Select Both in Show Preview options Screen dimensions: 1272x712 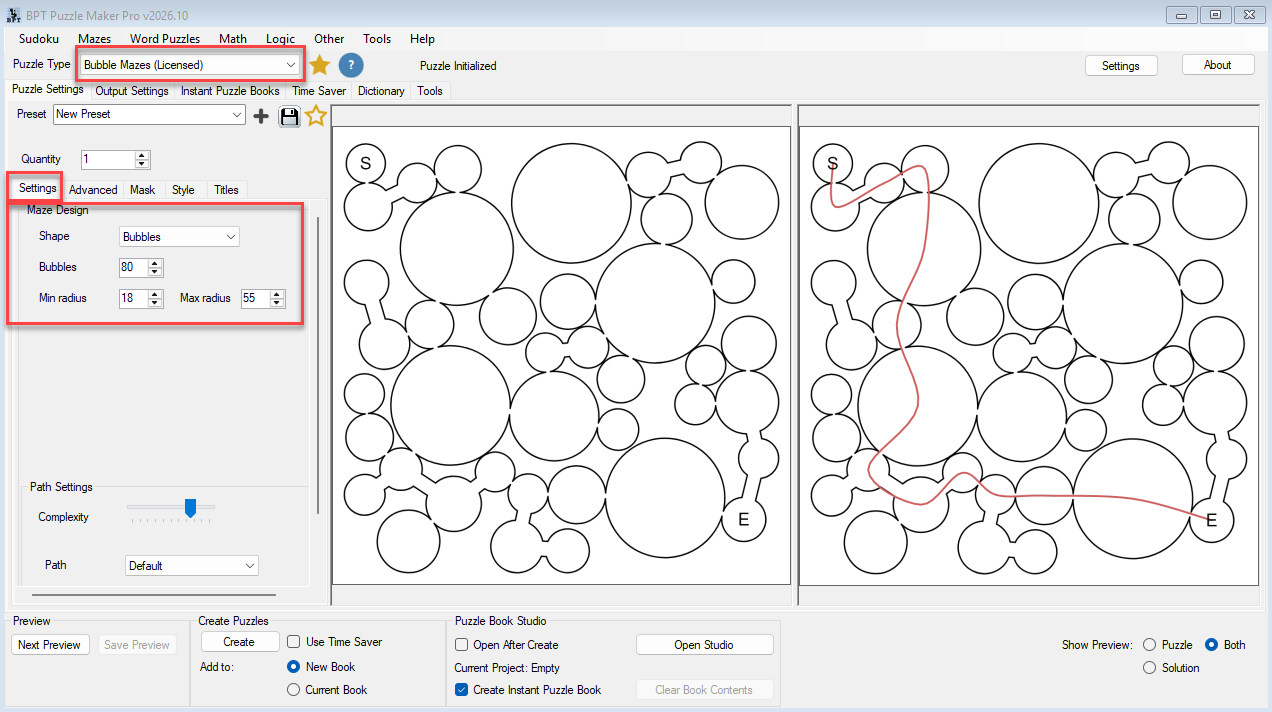point(1212,645)
